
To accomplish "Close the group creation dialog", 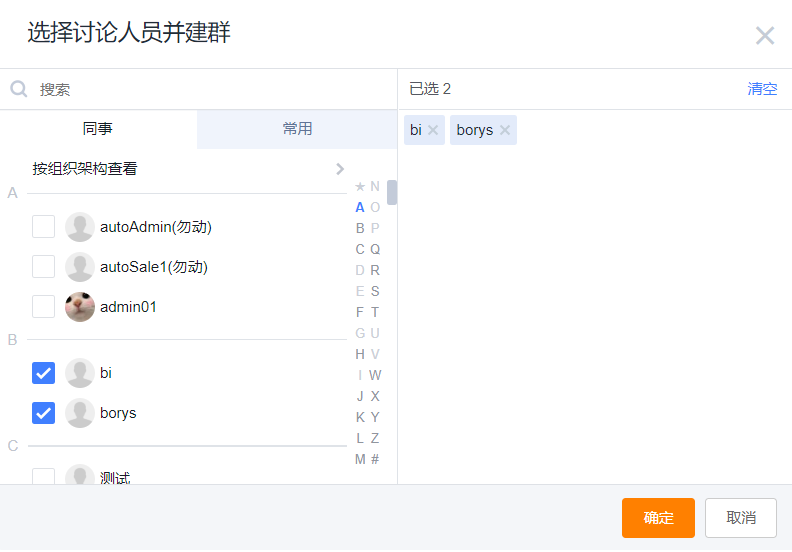I will [x=765, y=35].
